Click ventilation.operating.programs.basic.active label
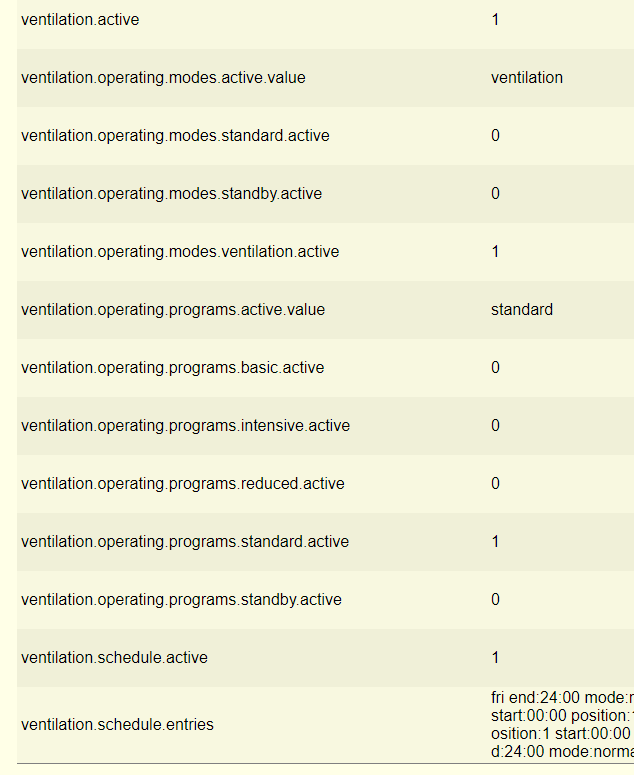 pyautogui.click(x=172, y=368)
